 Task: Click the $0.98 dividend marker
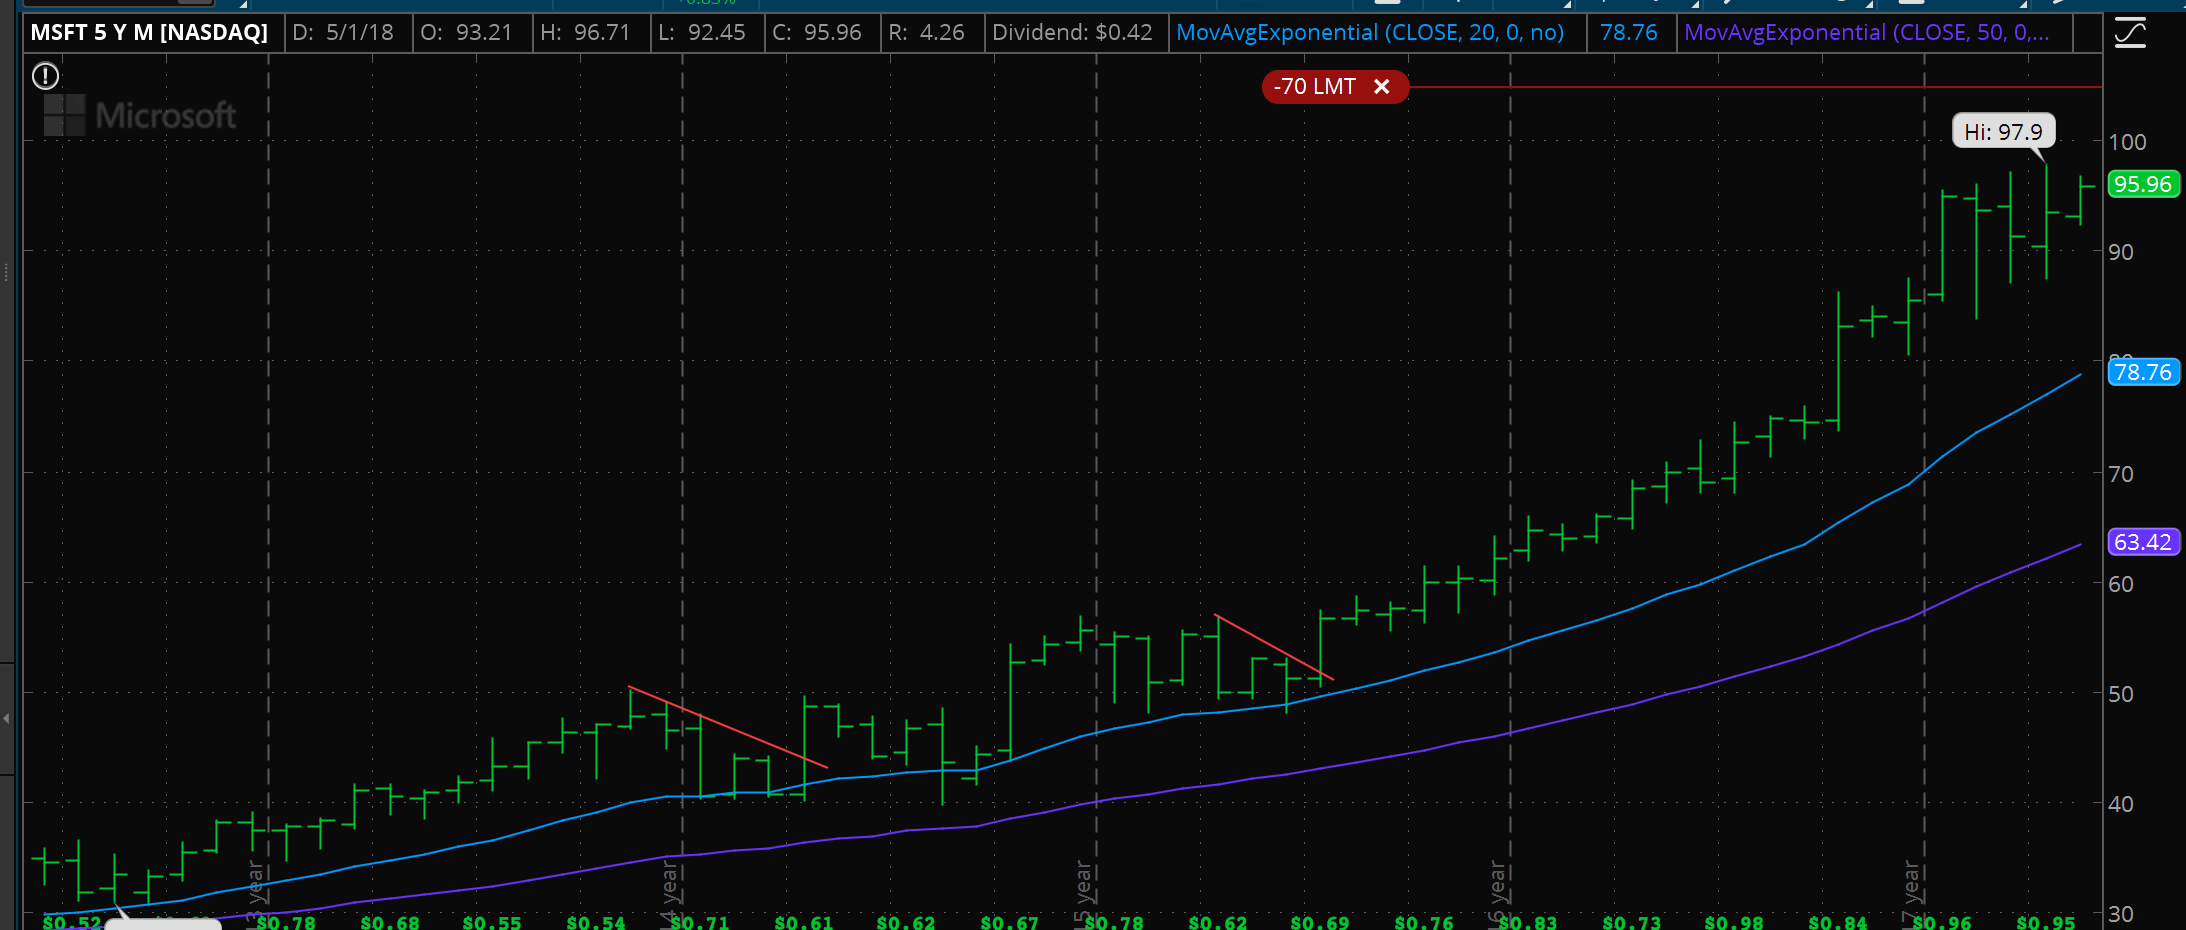click(x=1734, y=921)
